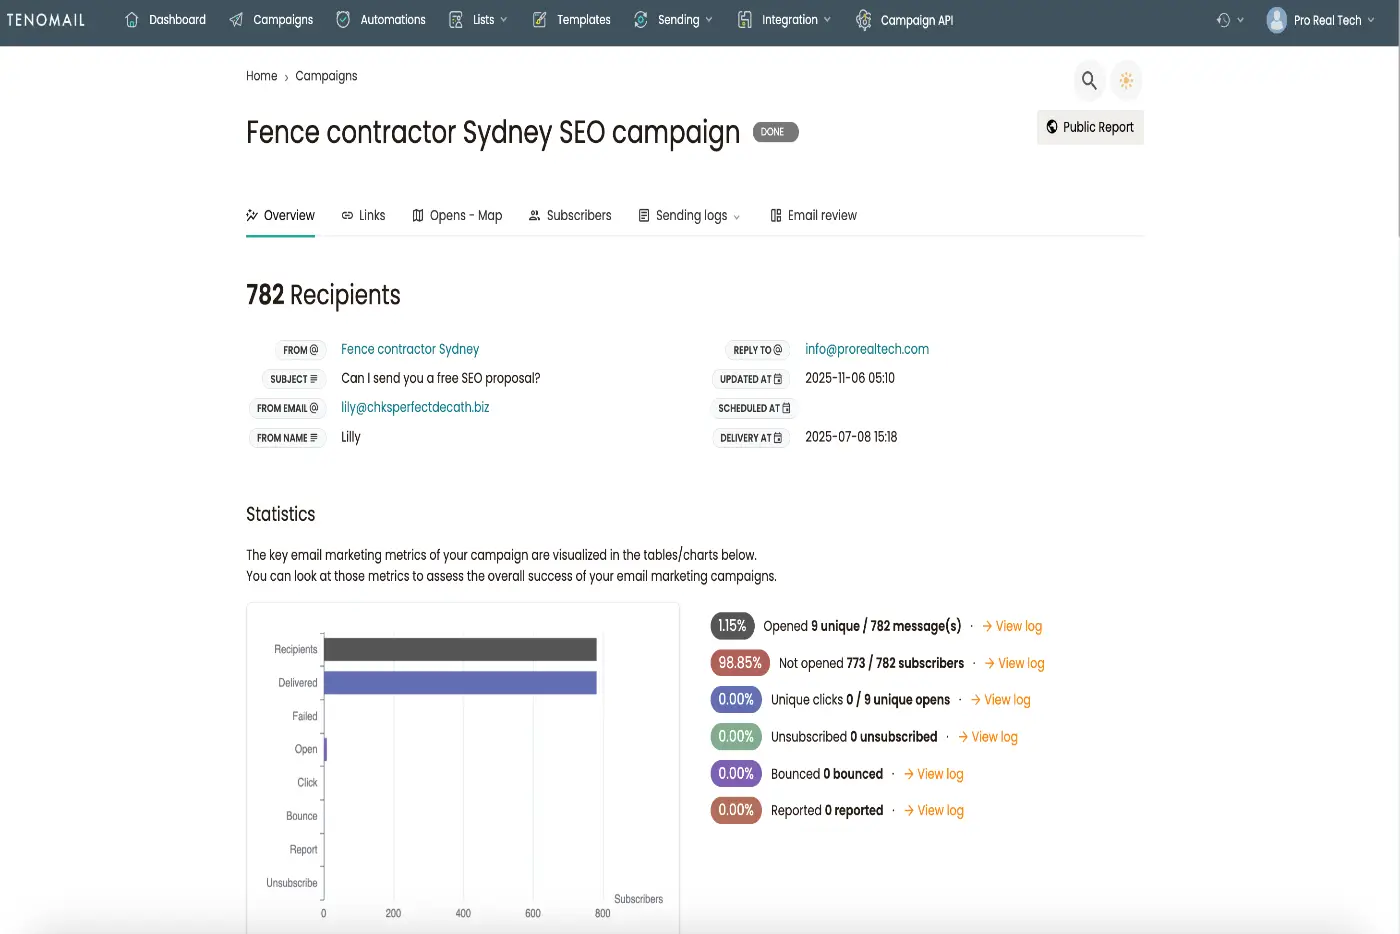View log for Reported
Image resolution: width=1400 pixels, height=934 pixels.
[x=934, y=811]
